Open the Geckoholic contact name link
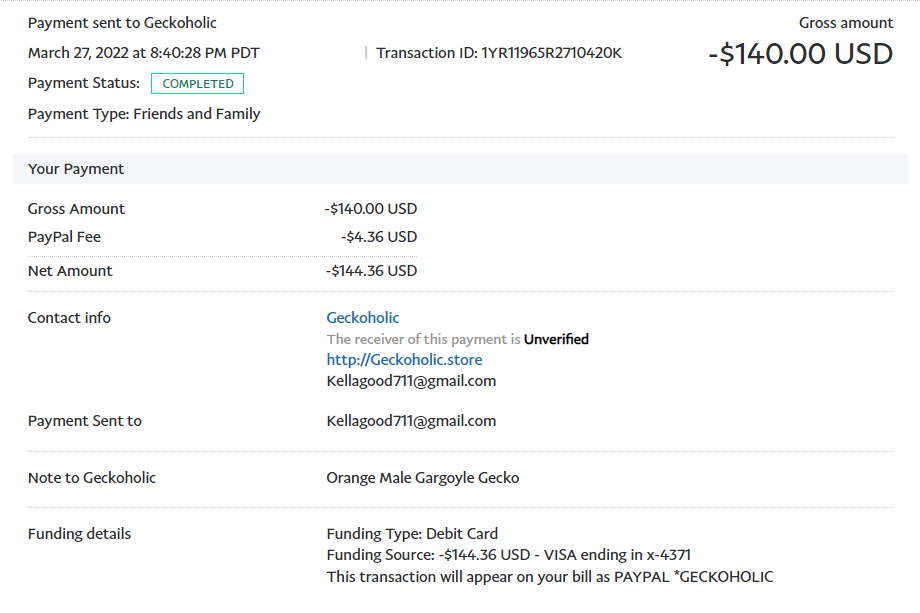The image size is (920, 613). 363,318
